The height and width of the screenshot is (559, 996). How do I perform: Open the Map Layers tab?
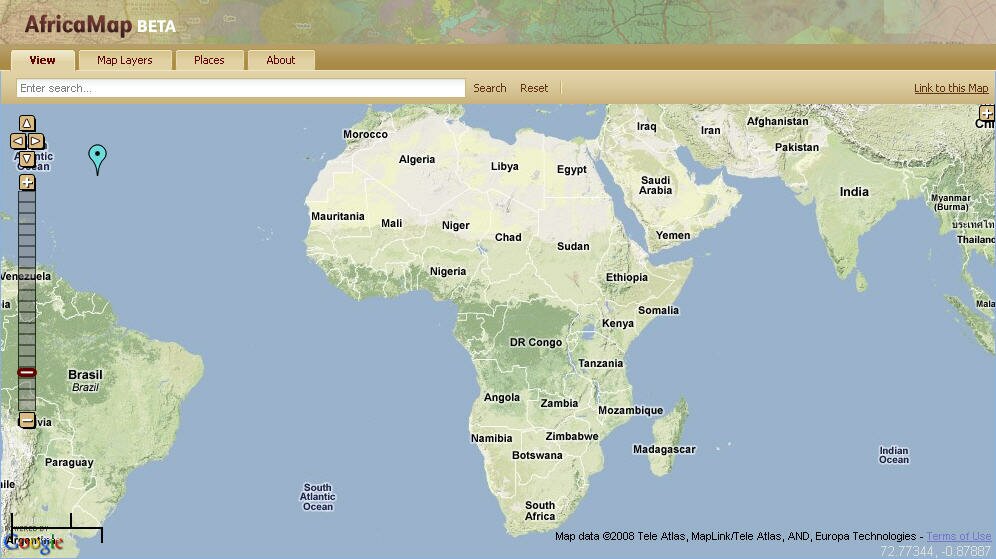(x=124, y=60)
